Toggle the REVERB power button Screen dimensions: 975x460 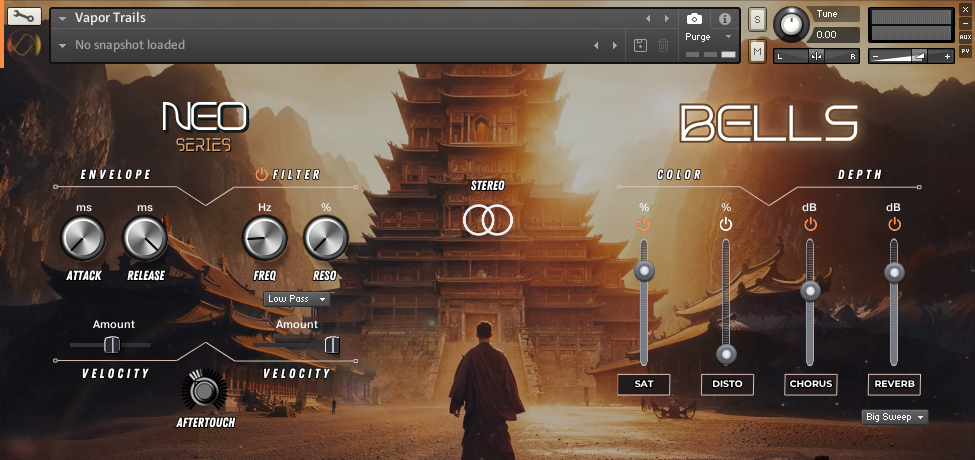click(894, 224)
